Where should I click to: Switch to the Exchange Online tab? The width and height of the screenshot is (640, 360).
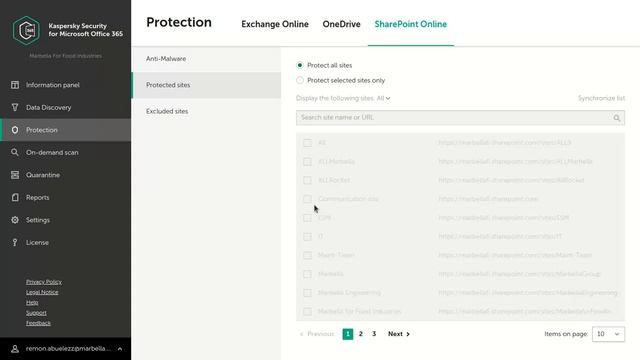[275, 24]
